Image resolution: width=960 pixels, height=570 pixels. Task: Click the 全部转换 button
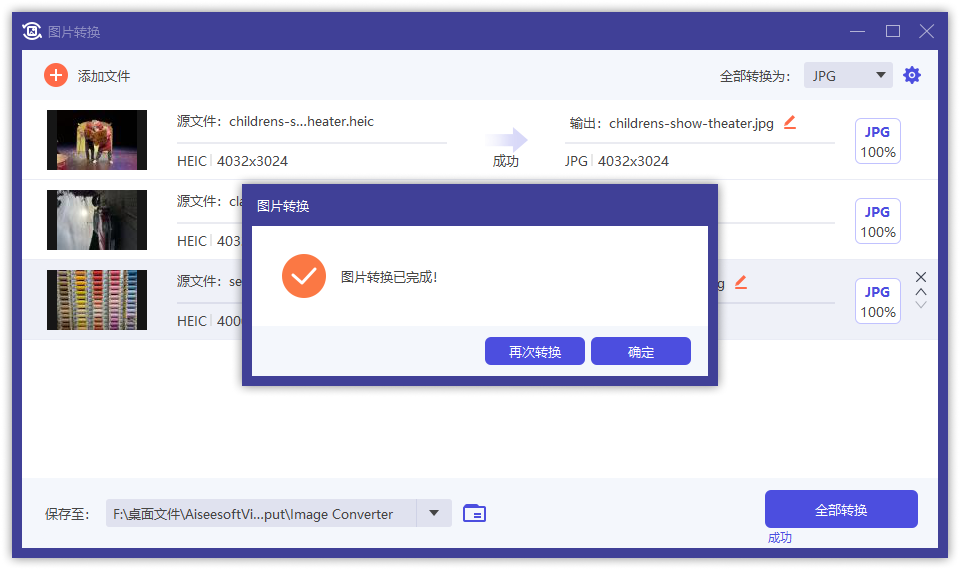(x=841, y=509)
